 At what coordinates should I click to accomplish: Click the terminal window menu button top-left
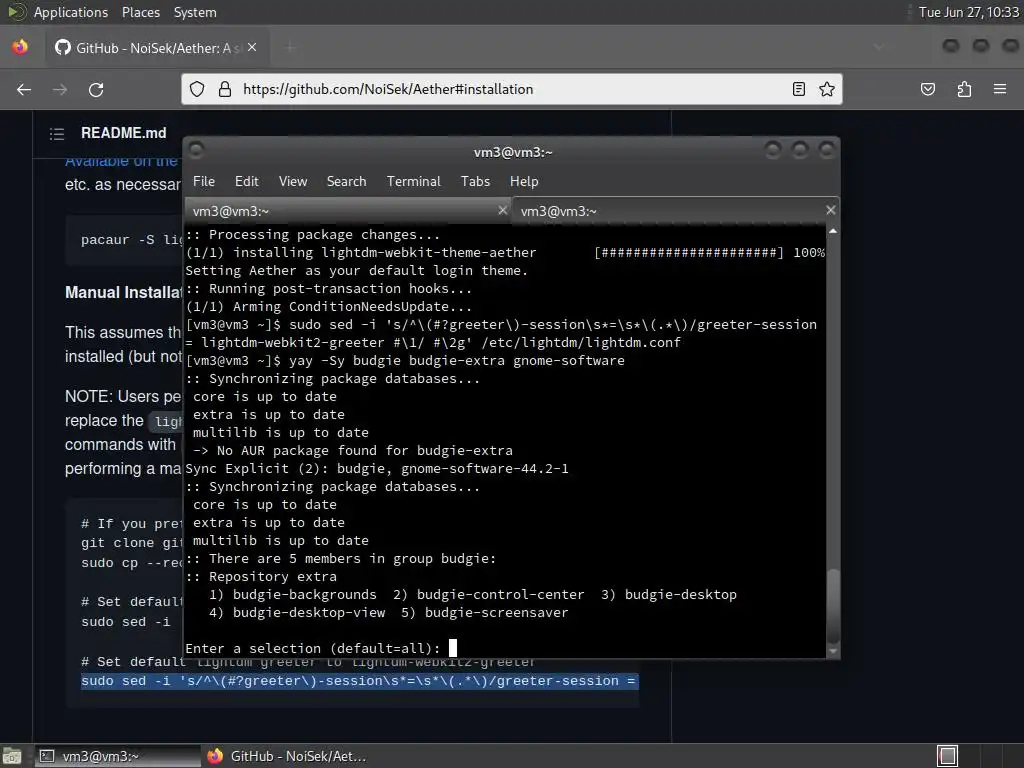(x=196, y=150)
